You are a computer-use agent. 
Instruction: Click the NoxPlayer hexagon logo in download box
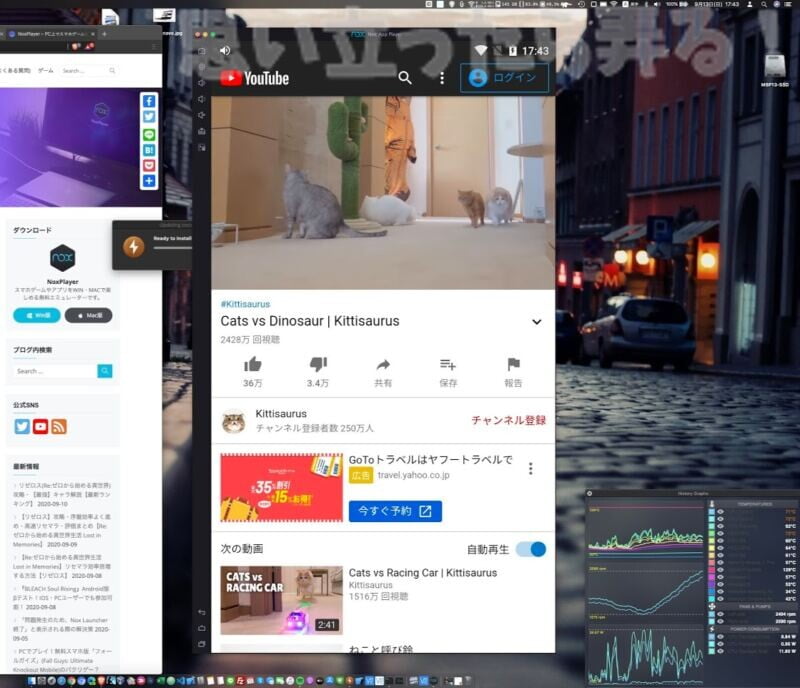tap(63, 258)
